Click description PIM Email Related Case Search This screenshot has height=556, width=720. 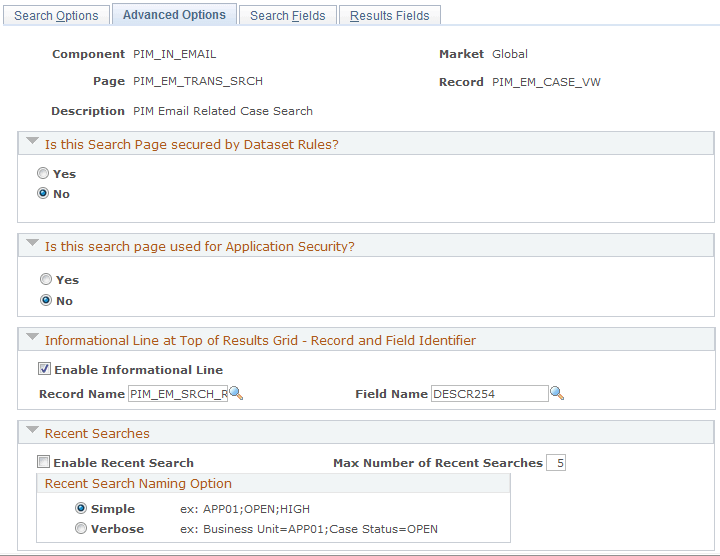point(223,111)
